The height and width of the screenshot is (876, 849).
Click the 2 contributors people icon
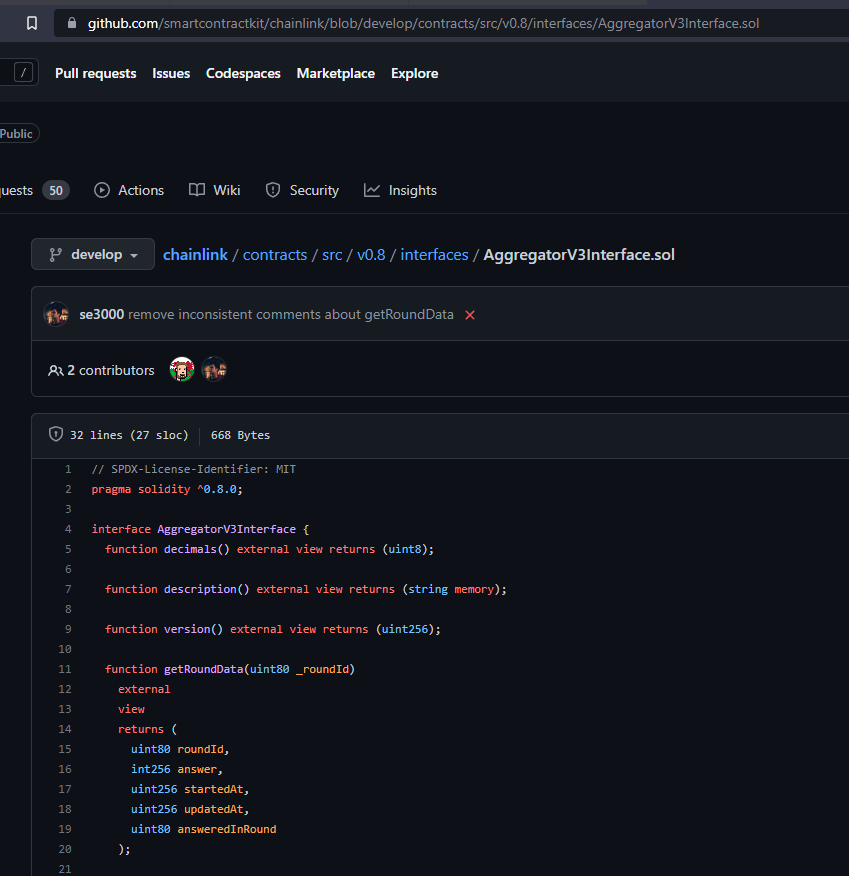[55, 370]
